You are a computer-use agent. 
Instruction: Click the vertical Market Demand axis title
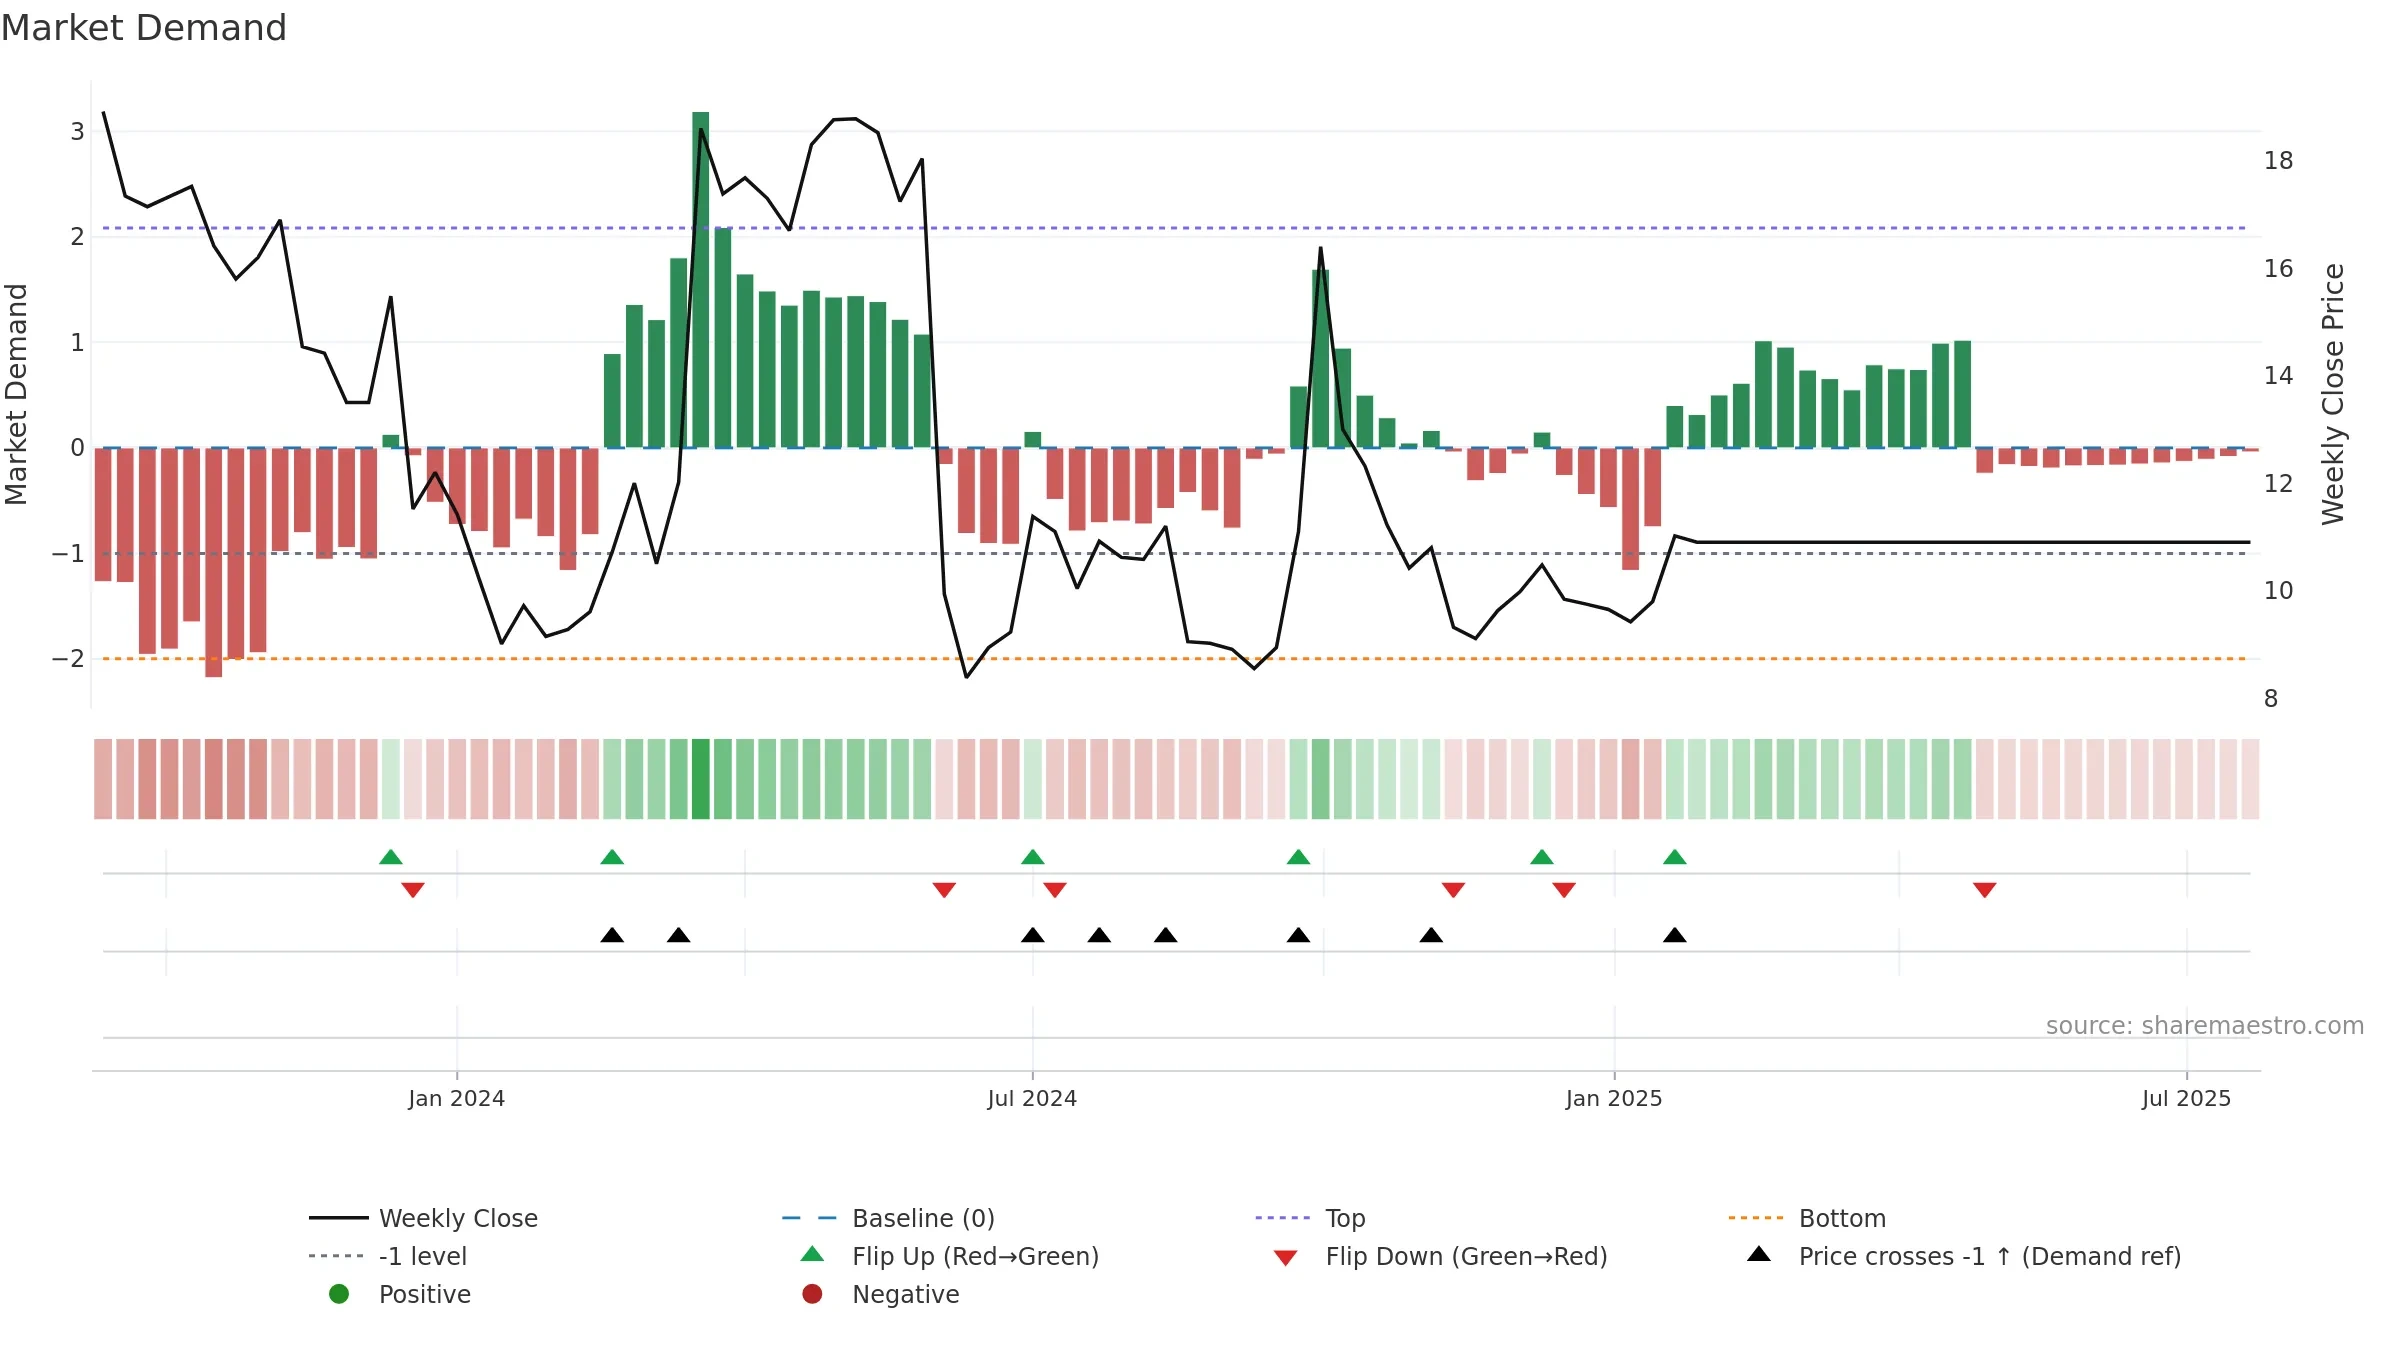(x=16, y=394)
